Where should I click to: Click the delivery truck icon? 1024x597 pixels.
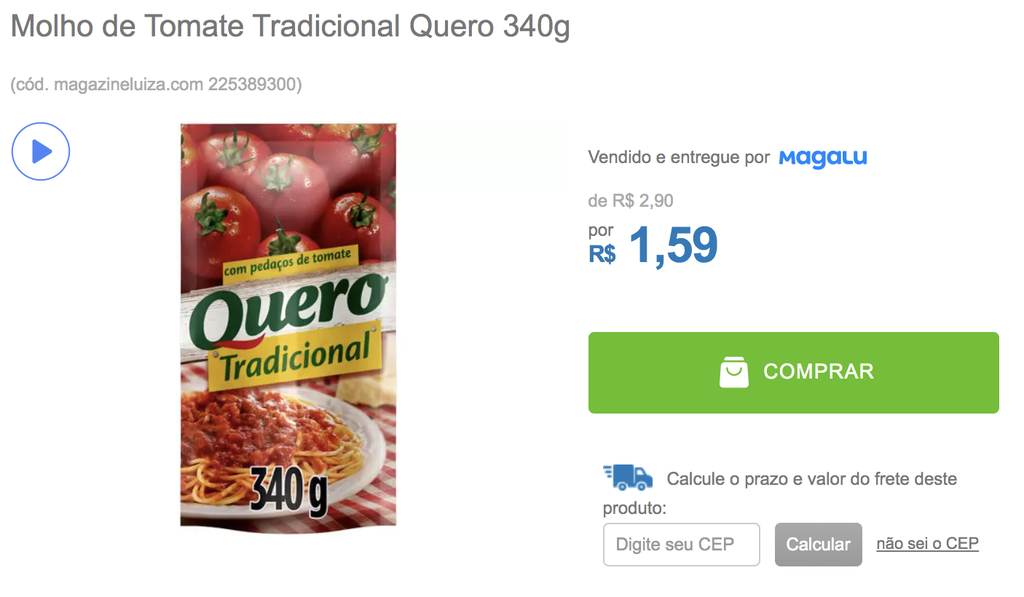point(628,477)
